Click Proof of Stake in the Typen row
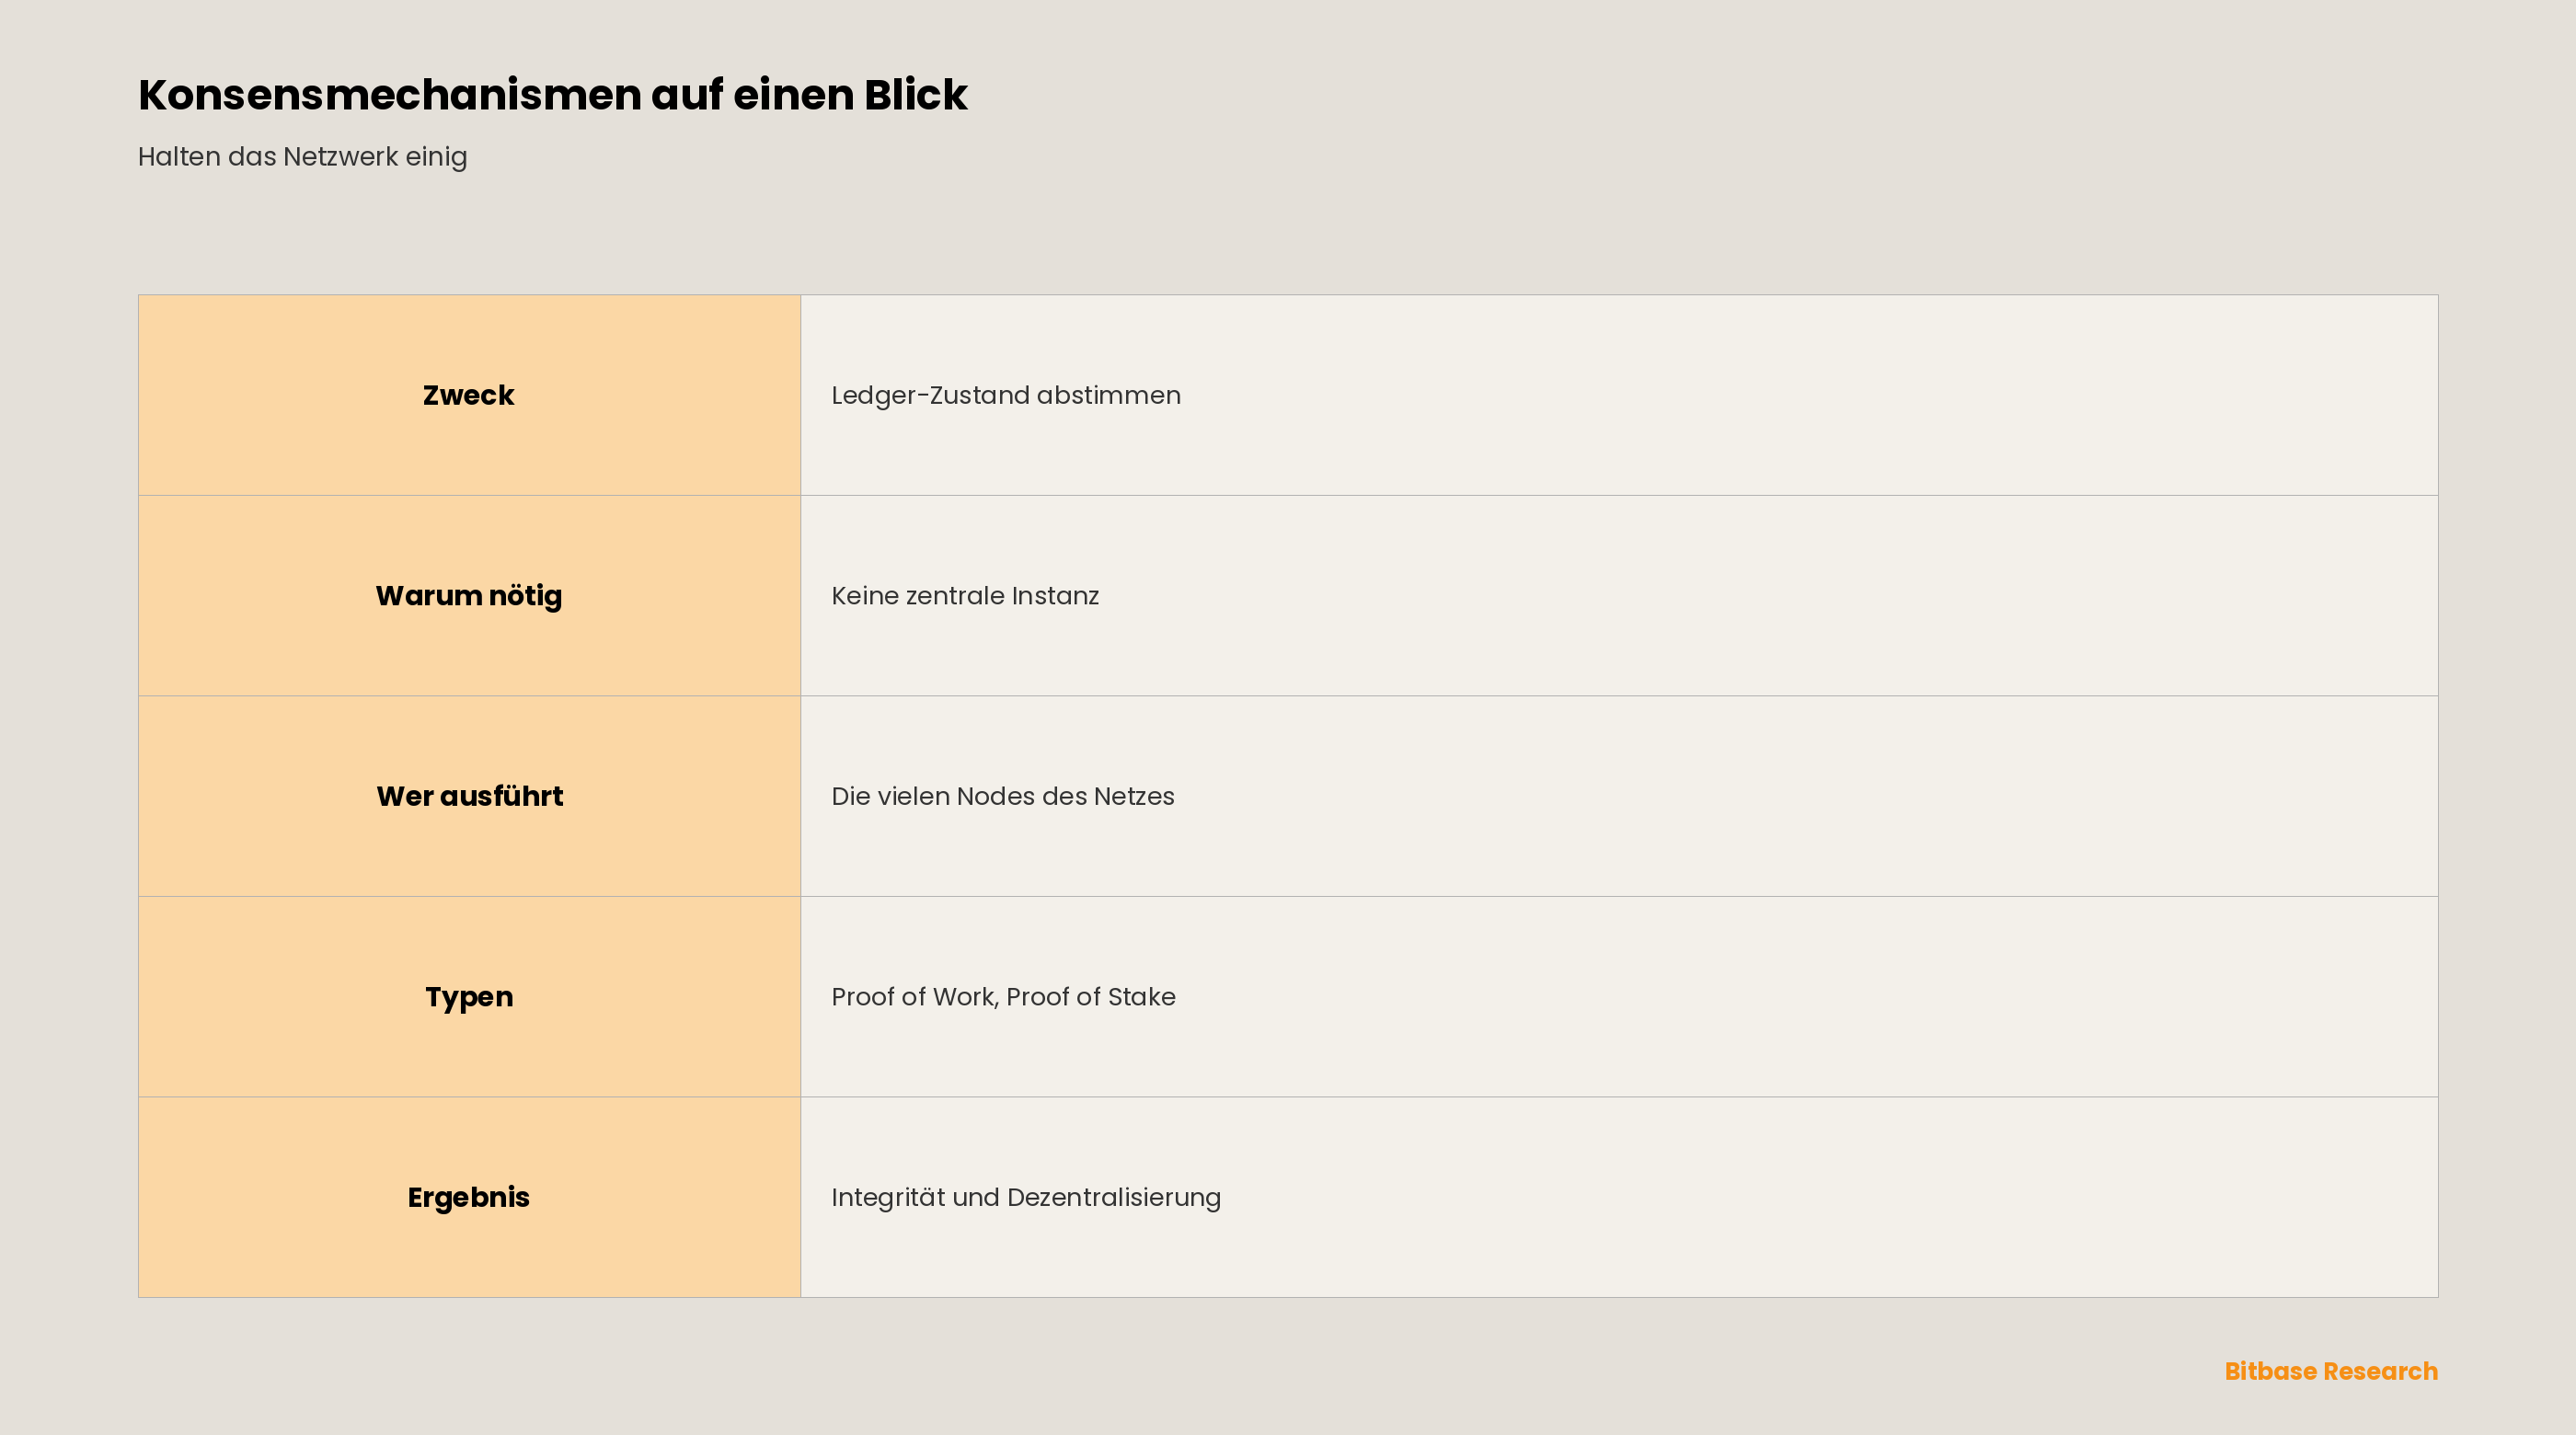This screenshot has width=2576, height=1435. pos(1091,997)
